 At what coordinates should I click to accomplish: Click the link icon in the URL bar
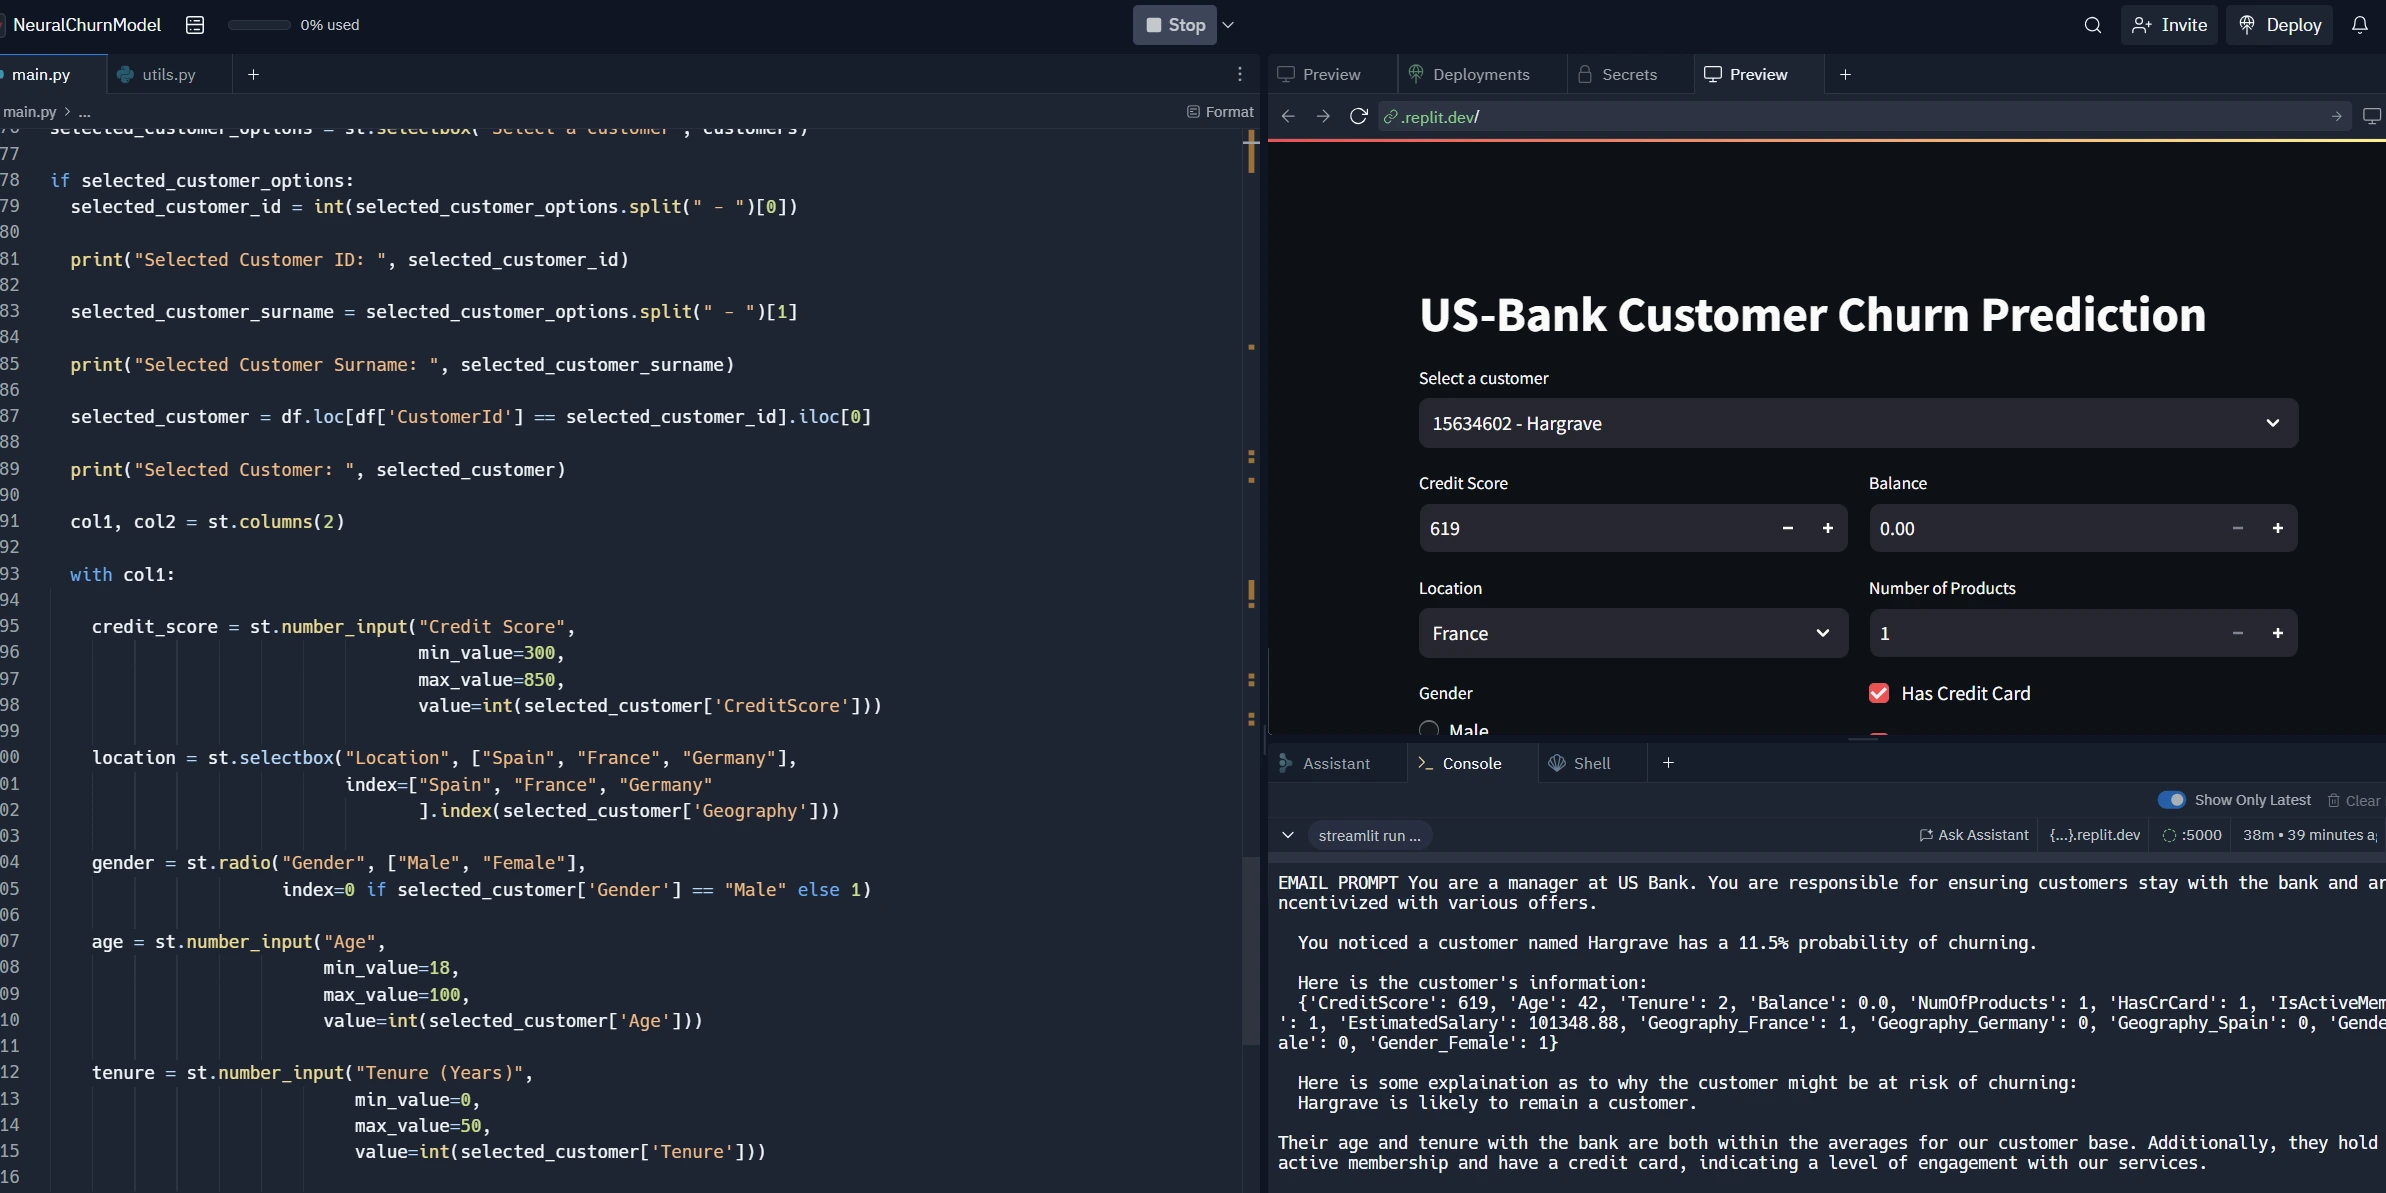click(1390, 117)
